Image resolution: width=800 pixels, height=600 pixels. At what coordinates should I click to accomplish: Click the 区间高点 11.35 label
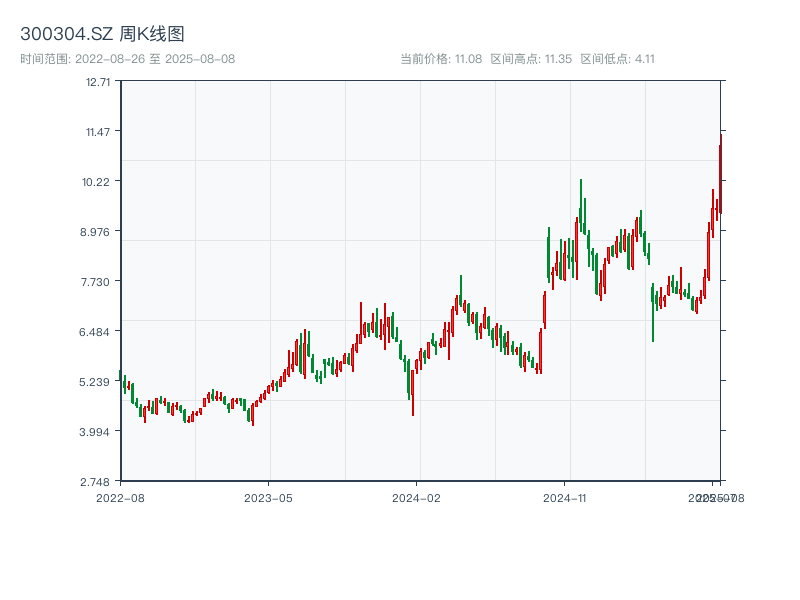coord(531,59)
